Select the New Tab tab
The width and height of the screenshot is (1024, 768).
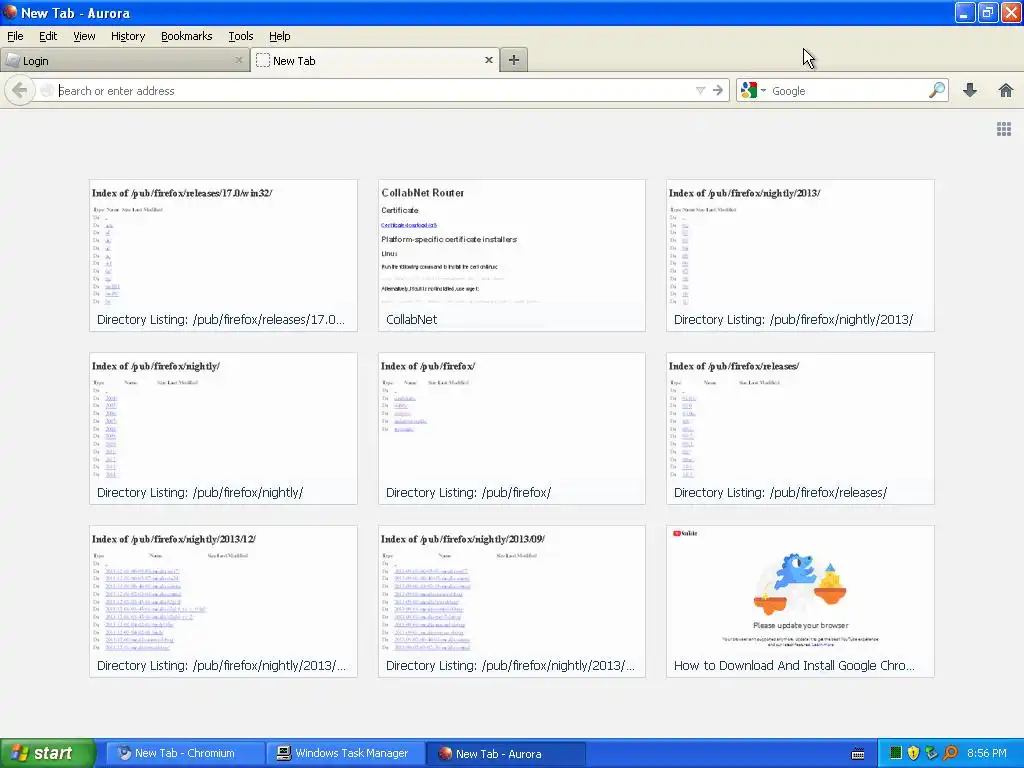pos(375,60)
